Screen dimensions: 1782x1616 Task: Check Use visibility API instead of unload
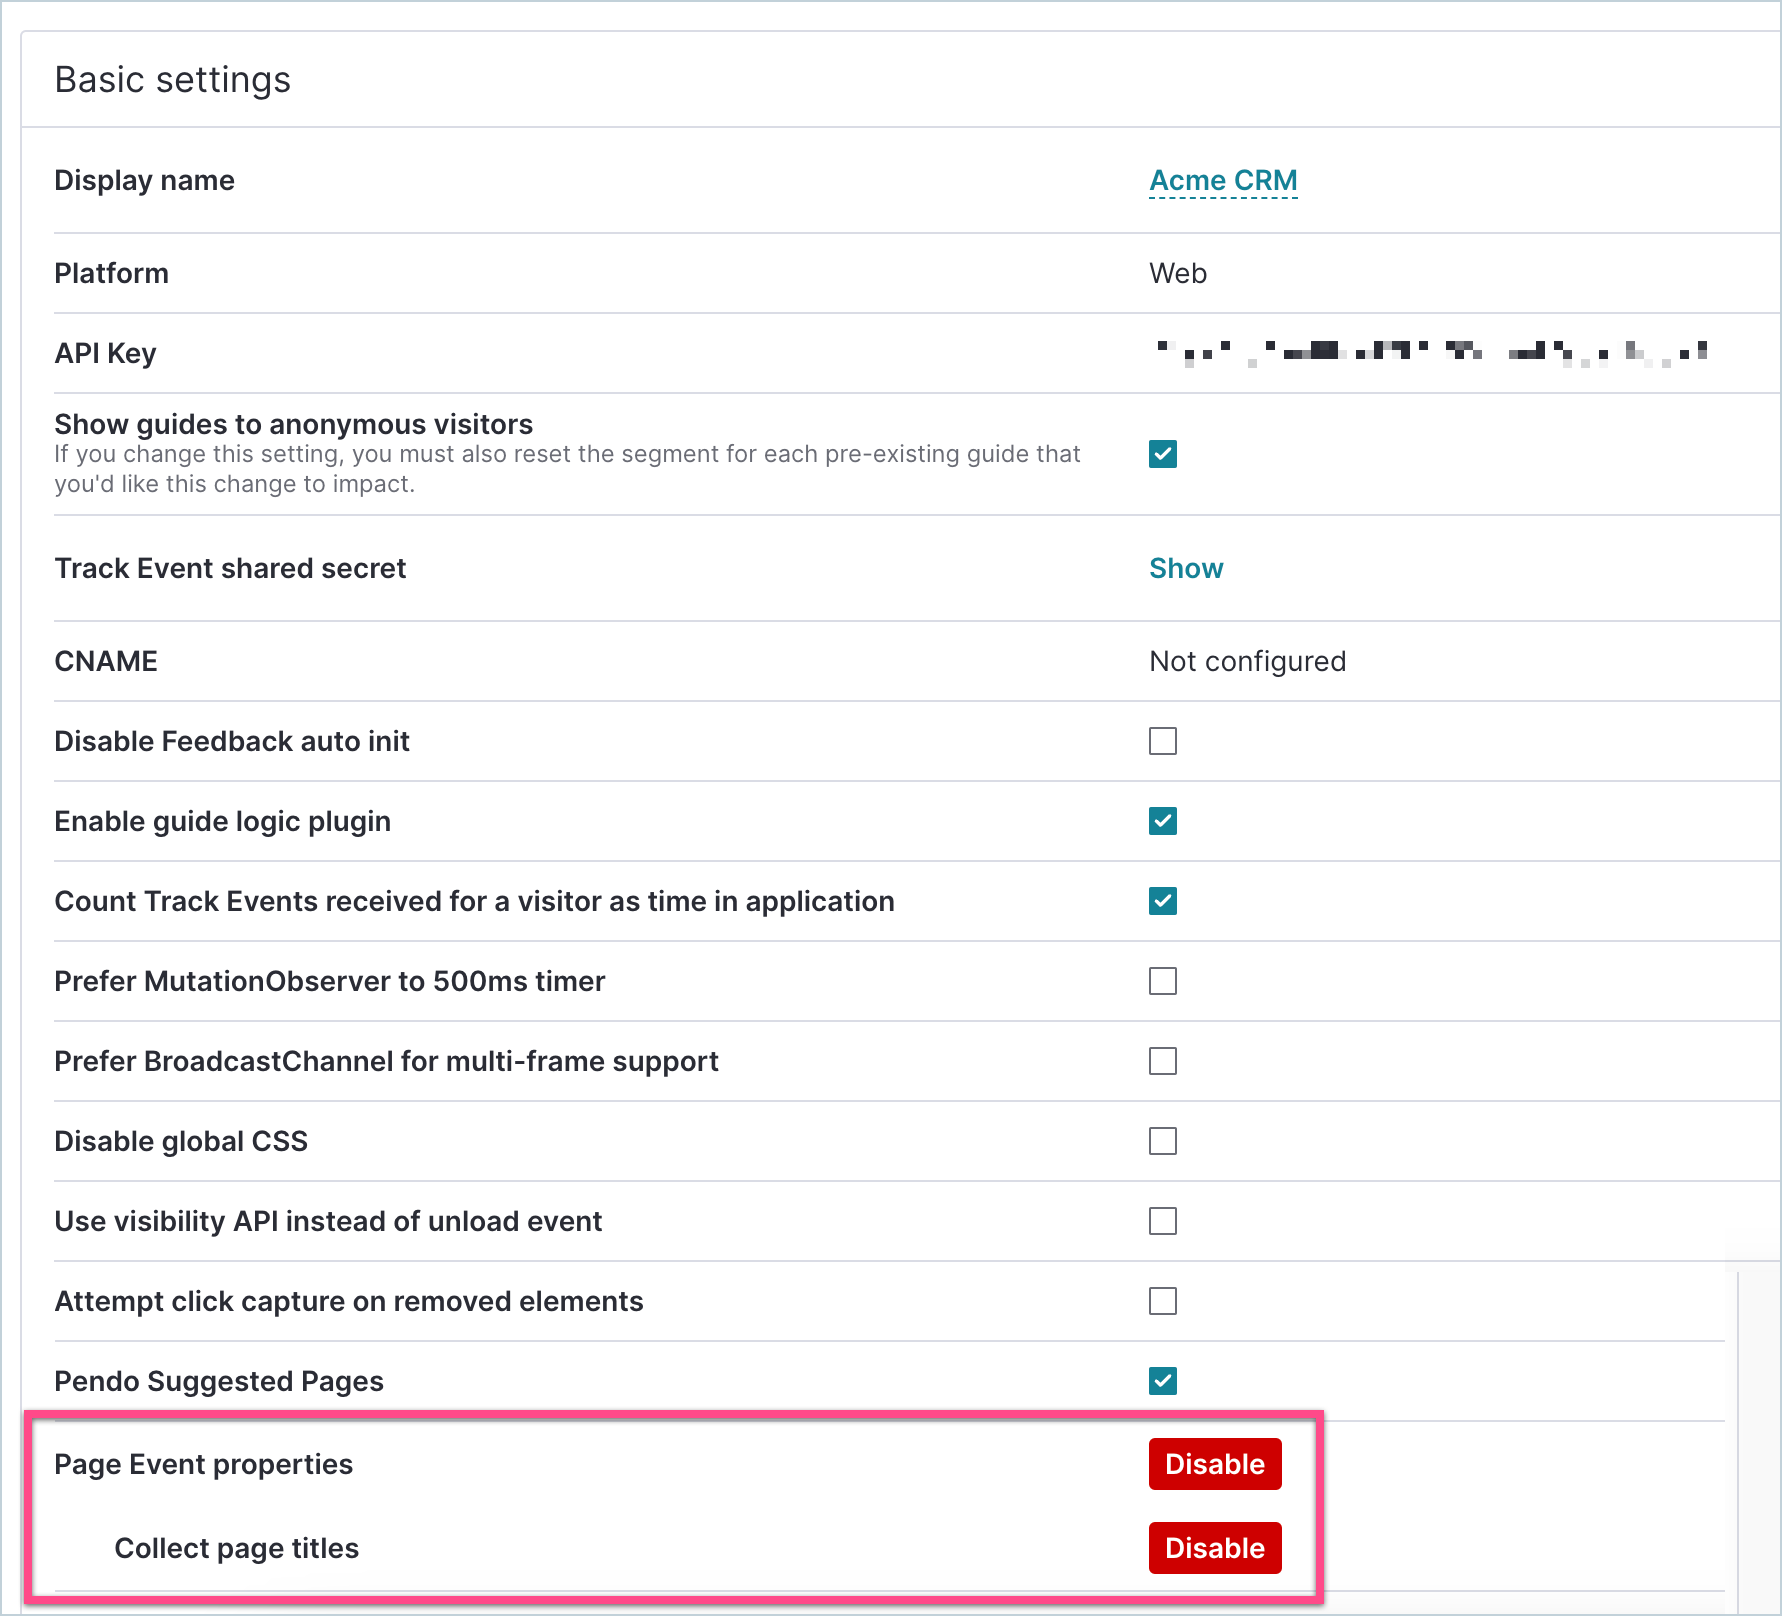click(1162, 1221)
